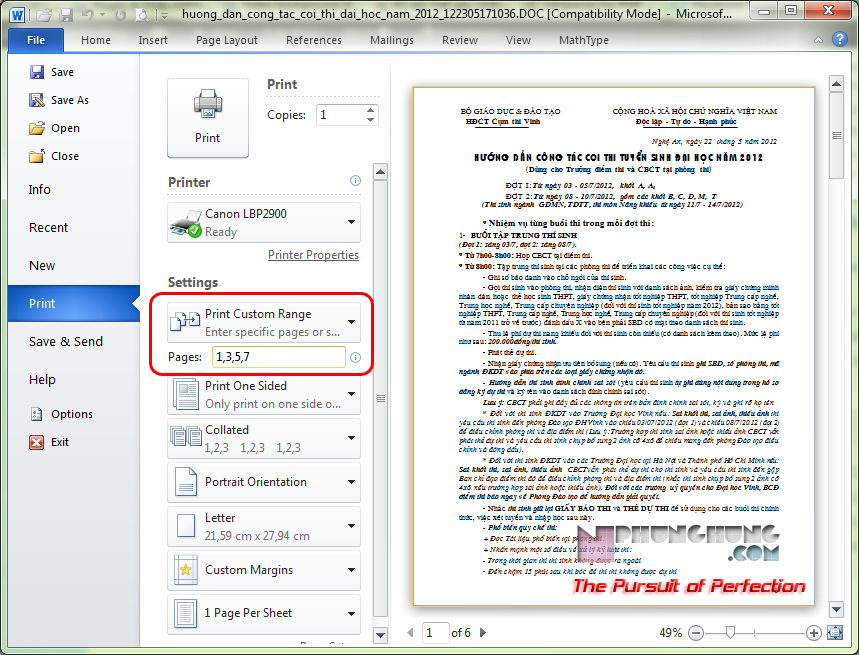Click the large Print button
The image size is (859, 655).
click(x=207, y=116)
